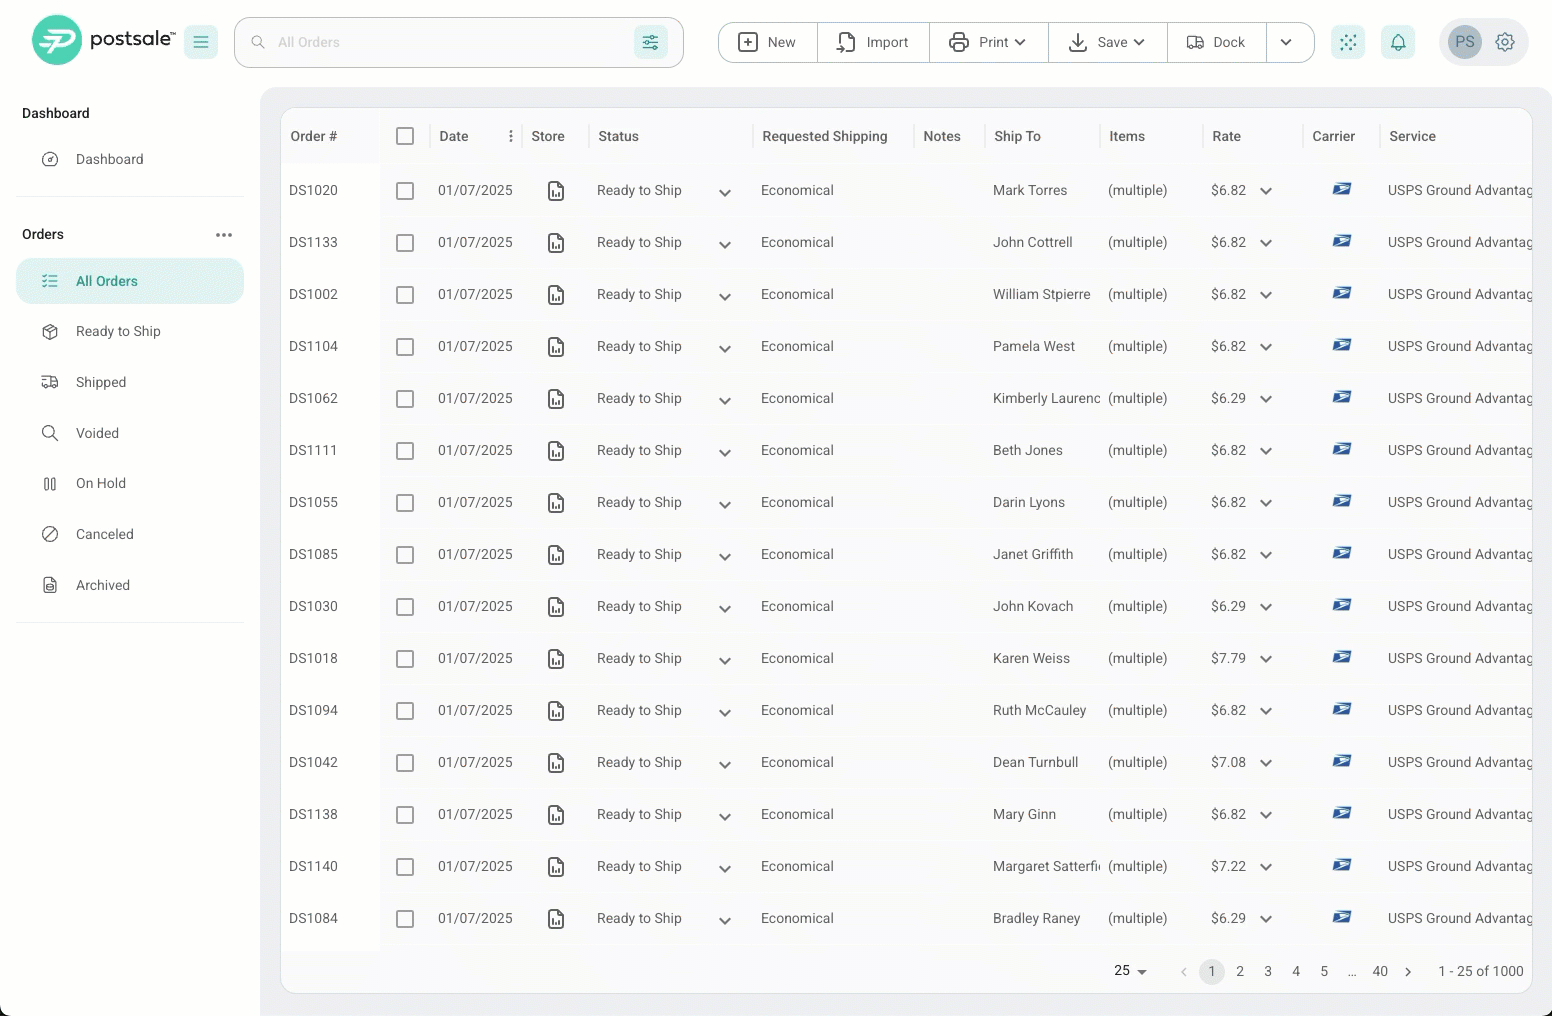Click the Postsale logo icon
The height and width of the screenshot is (1016, 1552).
point(56,40)
